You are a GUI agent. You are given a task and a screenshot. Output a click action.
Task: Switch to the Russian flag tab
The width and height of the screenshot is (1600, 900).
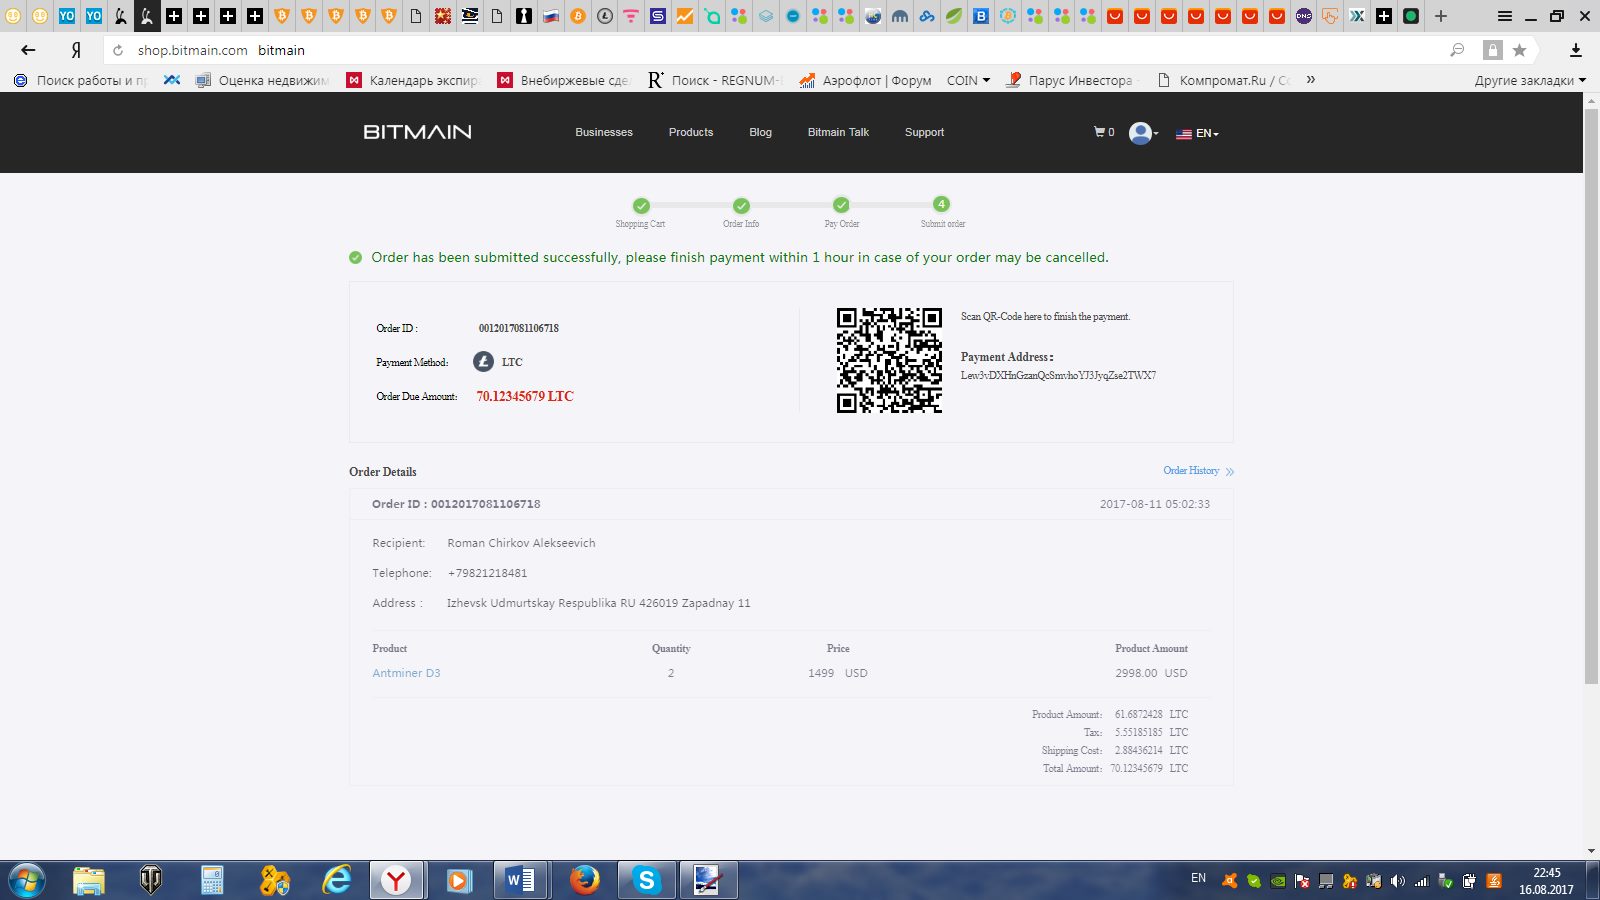point(551,16)
